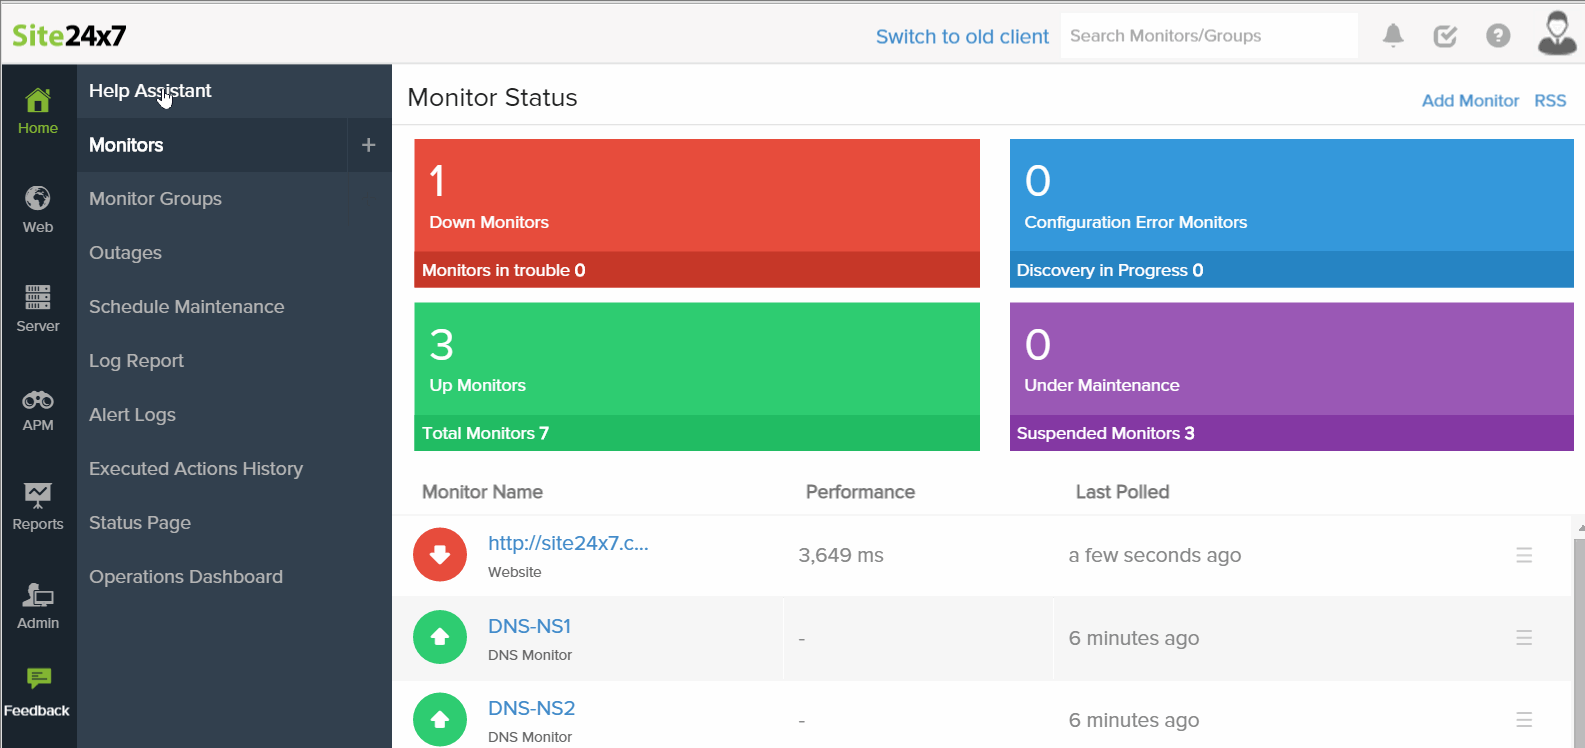Click Suspended Monitors 3 bar
1585x748 pixels.
[1291, 433]
